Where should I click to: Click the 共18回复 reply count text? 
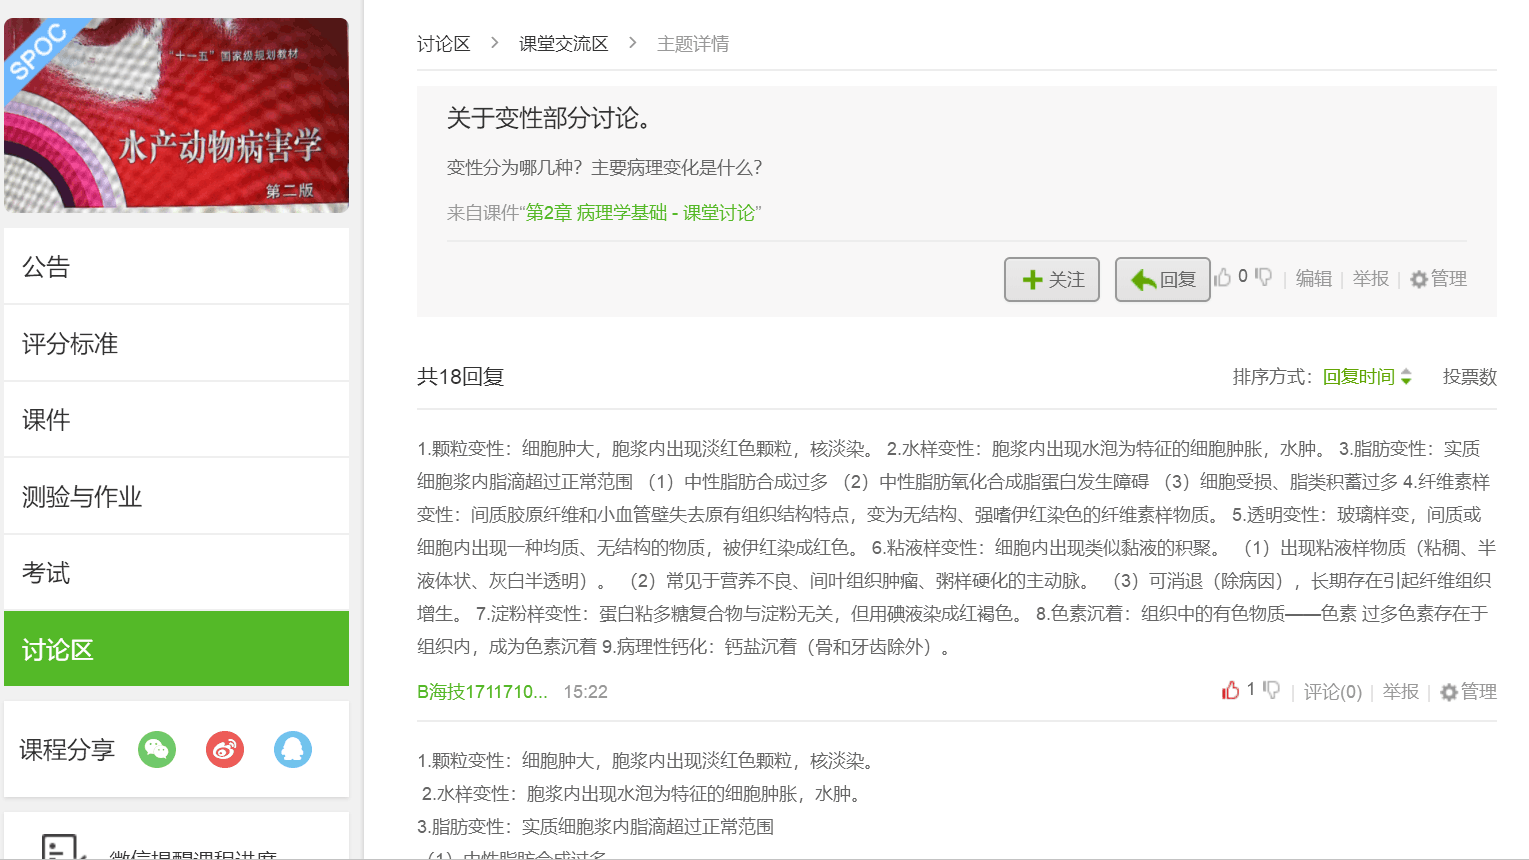[460, 377]
